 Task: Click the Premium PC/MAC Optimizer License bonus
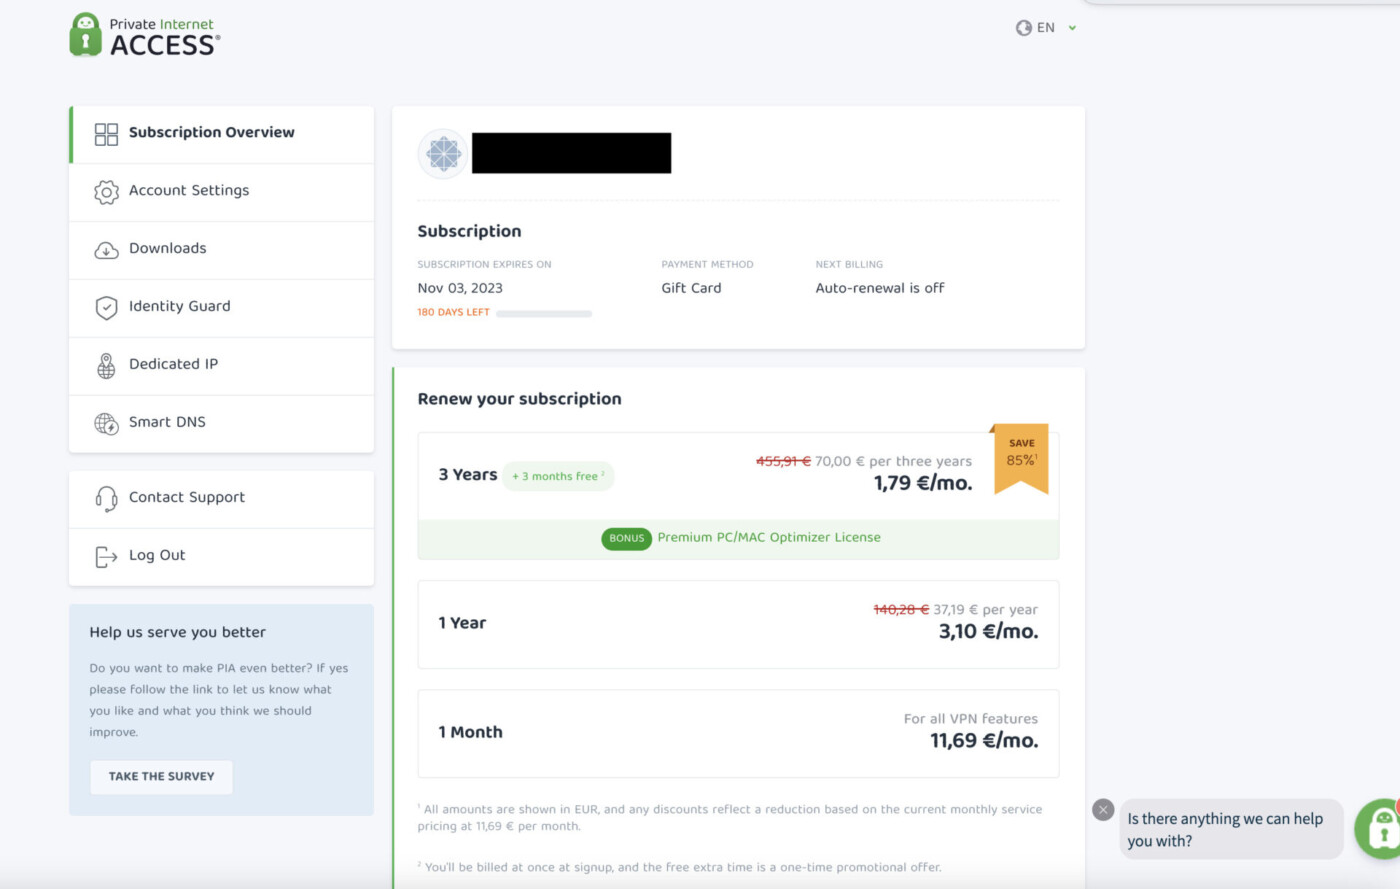click(x=769, y=538)
